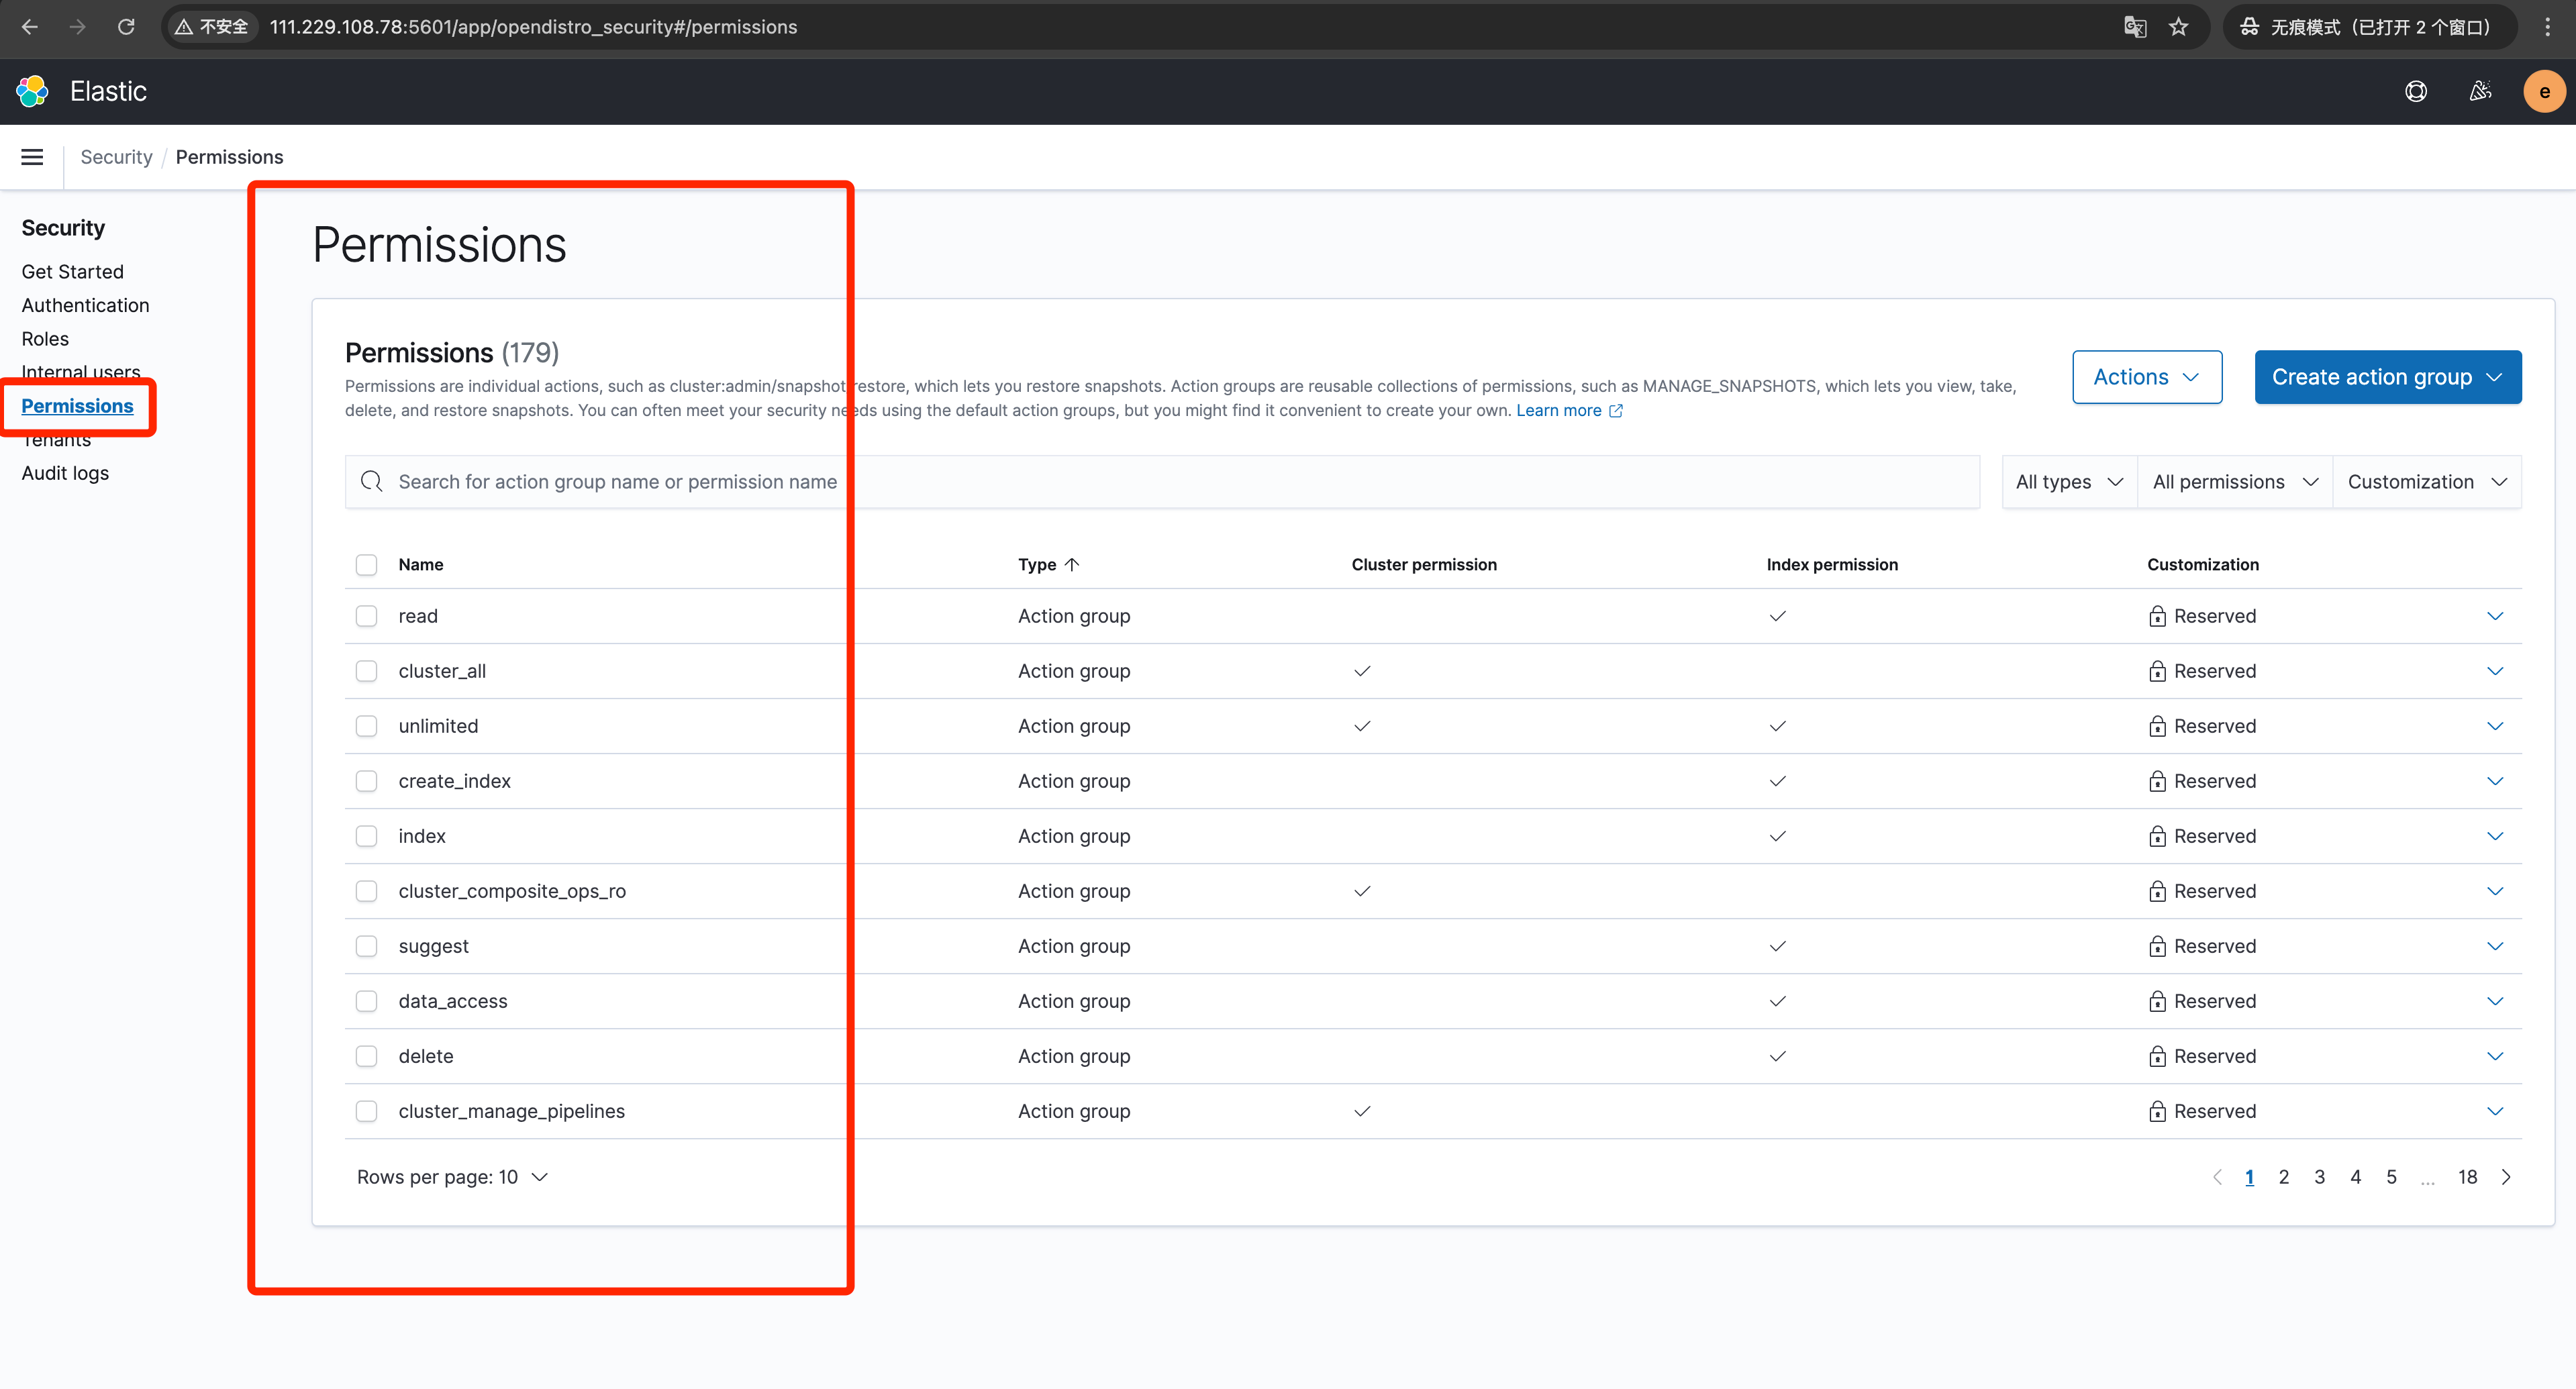Bookmark page with the star icon
This screenshot has height=1389, width=2576.
click(2179, 27)
